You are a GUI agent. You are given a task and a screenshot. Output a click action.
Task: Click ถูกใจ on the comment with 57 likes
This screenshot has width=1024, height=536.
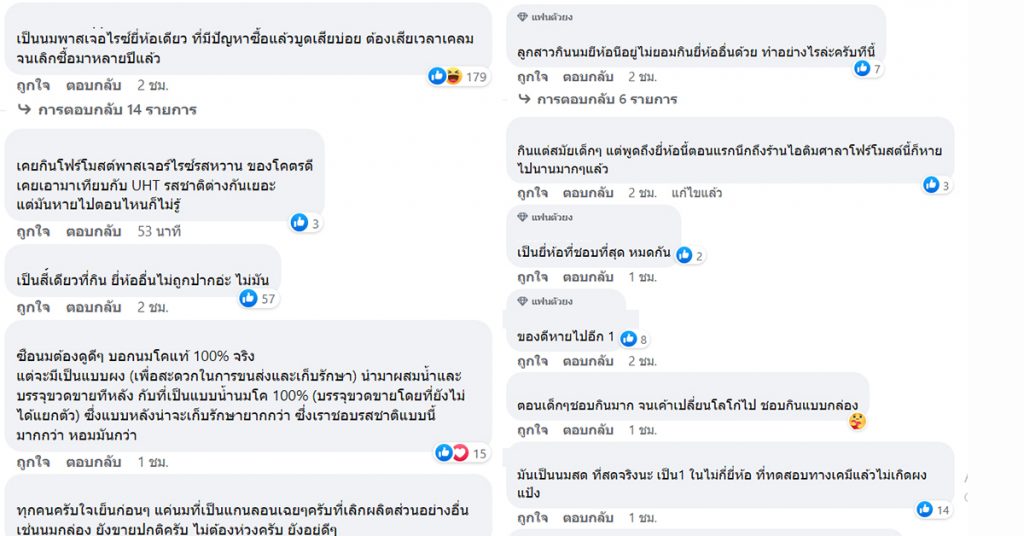(x=33, y=307)
